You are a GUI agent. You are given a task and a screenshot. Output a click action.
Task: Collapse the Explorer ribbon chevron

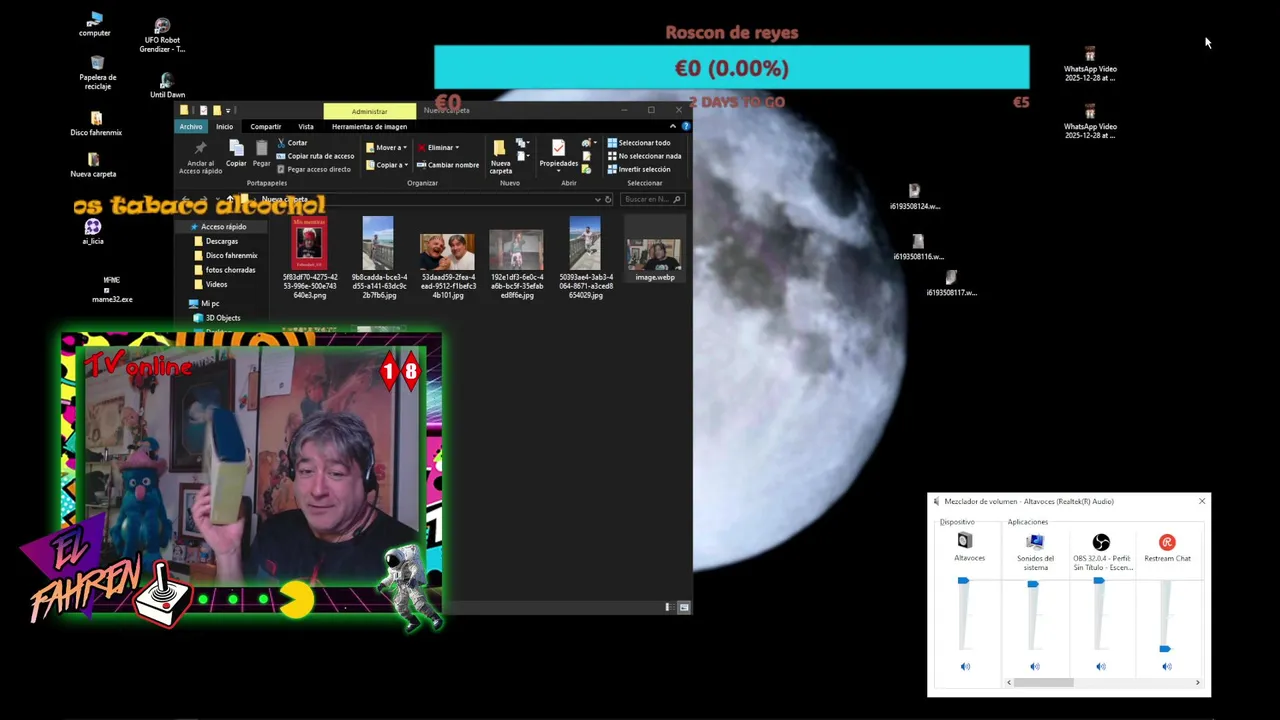pos(673,127)
